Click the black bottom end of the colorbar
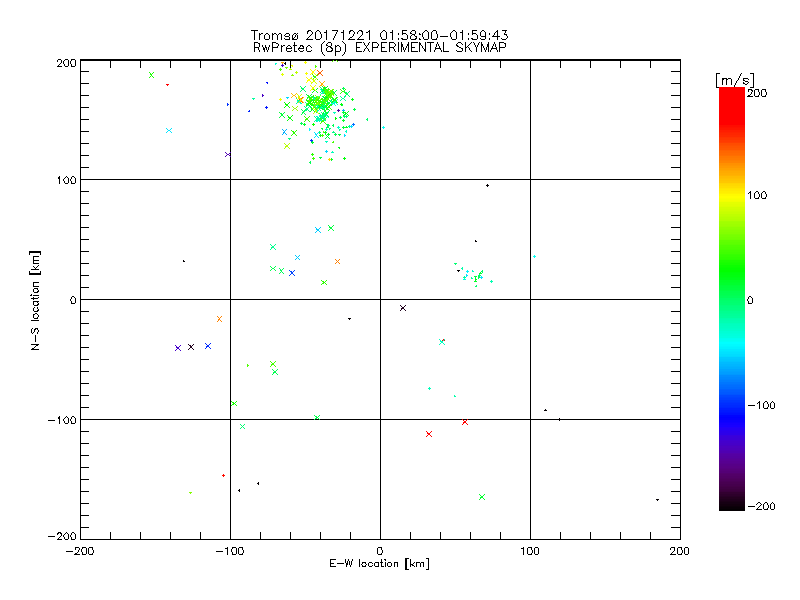The width and height of the screenshot is (800, 600). (x=732, y=505)
